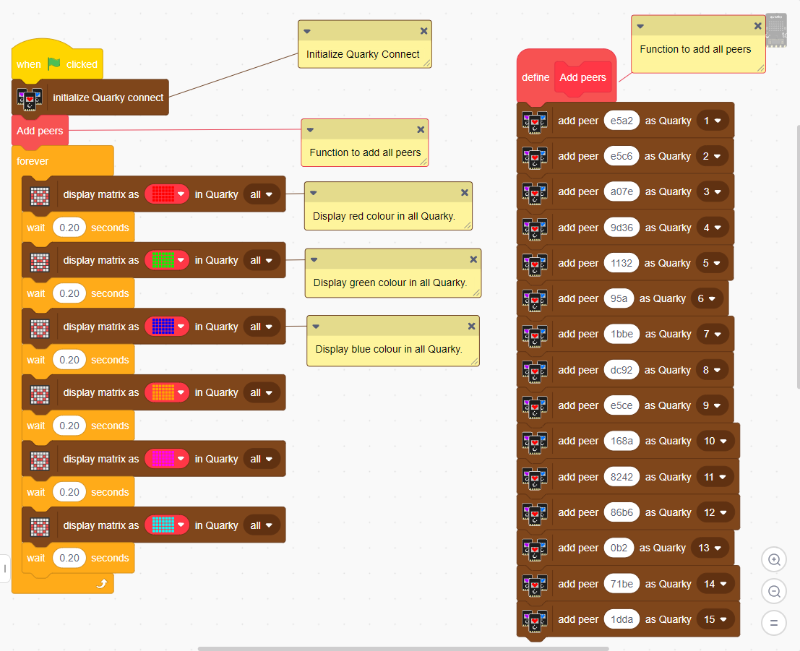Screen dimensions: 800x651
Task: Close the Display blue colour comment
Action: [471, 326]
